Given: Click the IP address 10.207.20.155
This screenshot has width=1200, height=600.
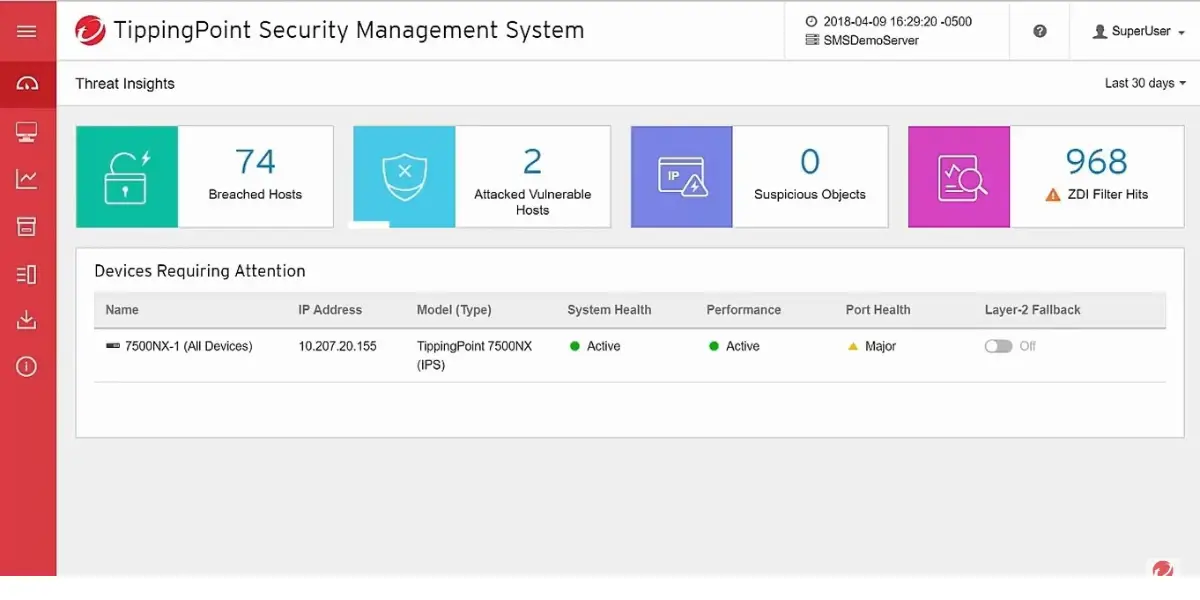Looking at the screenshot, I should pyautogui.click(x=337, y=346).
